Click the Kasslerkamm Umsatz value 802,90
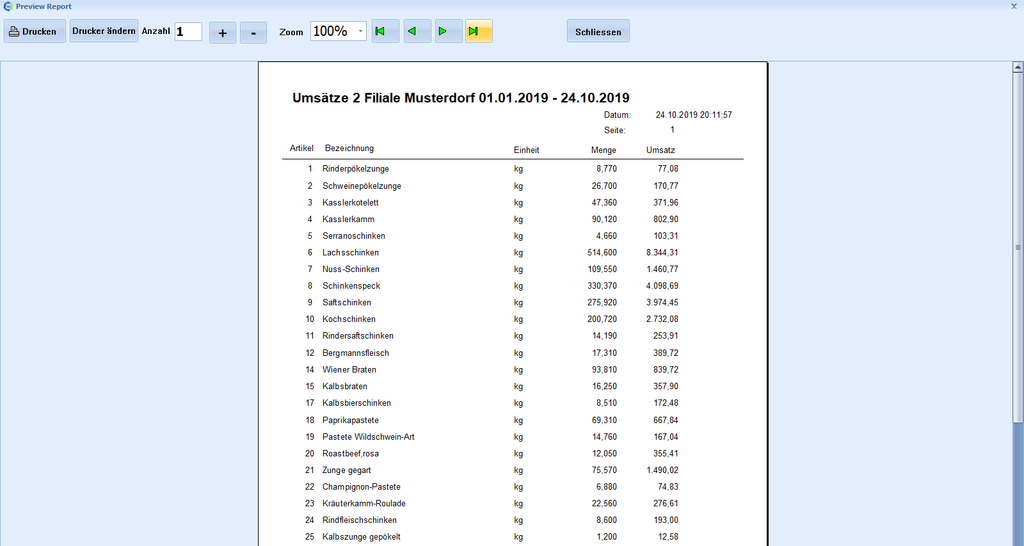This screenshot has width=1024, height=546. coord(665,219)
